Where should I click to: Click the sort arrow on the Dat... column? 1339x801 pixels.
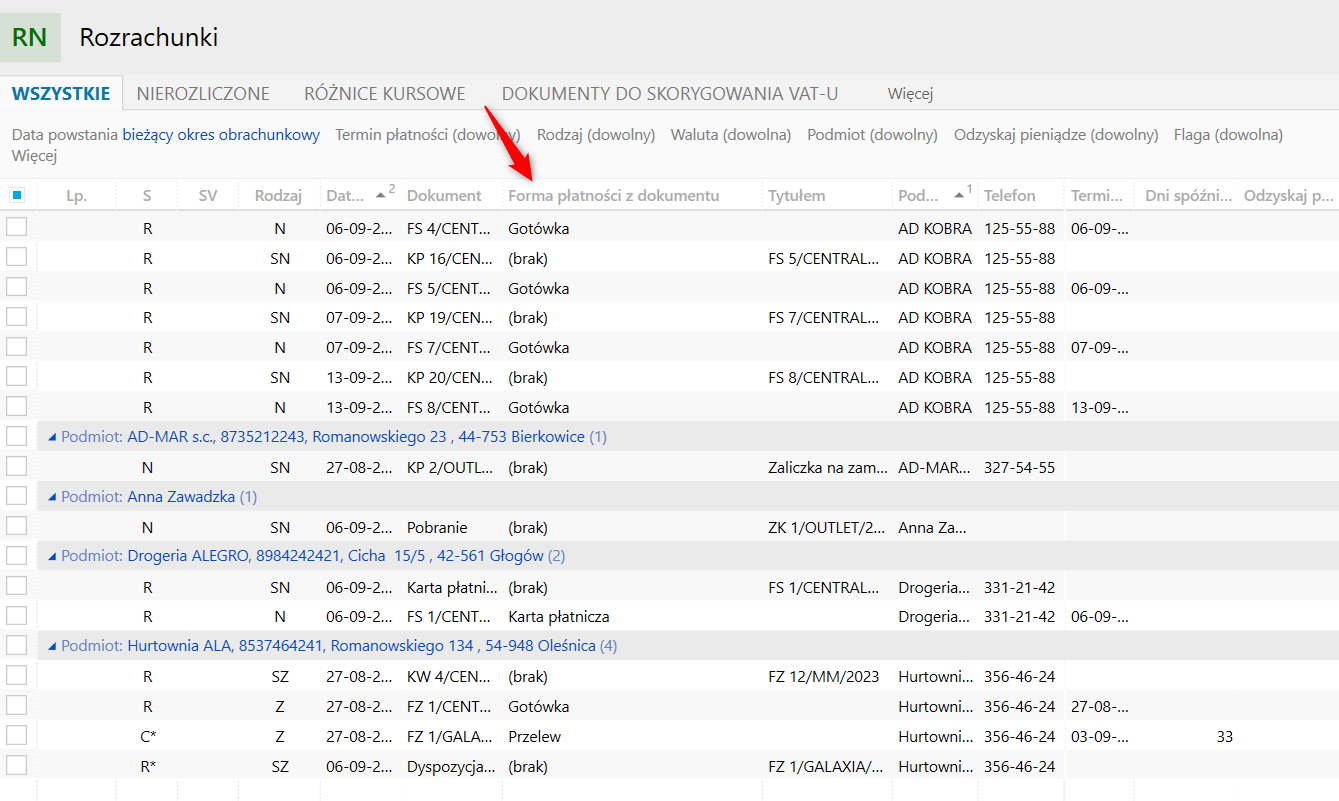380,195
